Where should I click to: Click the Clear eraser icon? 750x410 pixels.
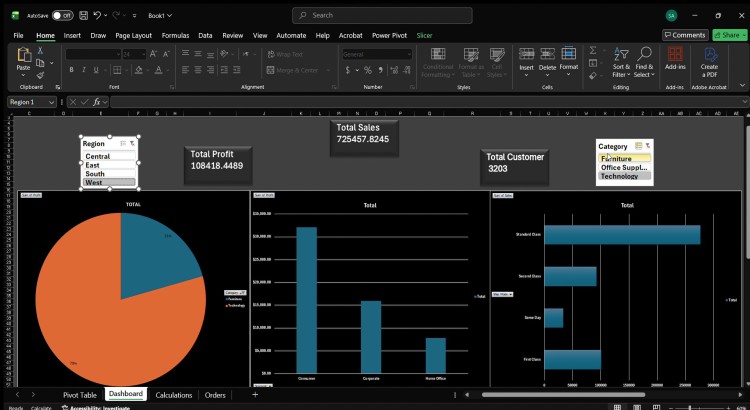coord(593,76)
